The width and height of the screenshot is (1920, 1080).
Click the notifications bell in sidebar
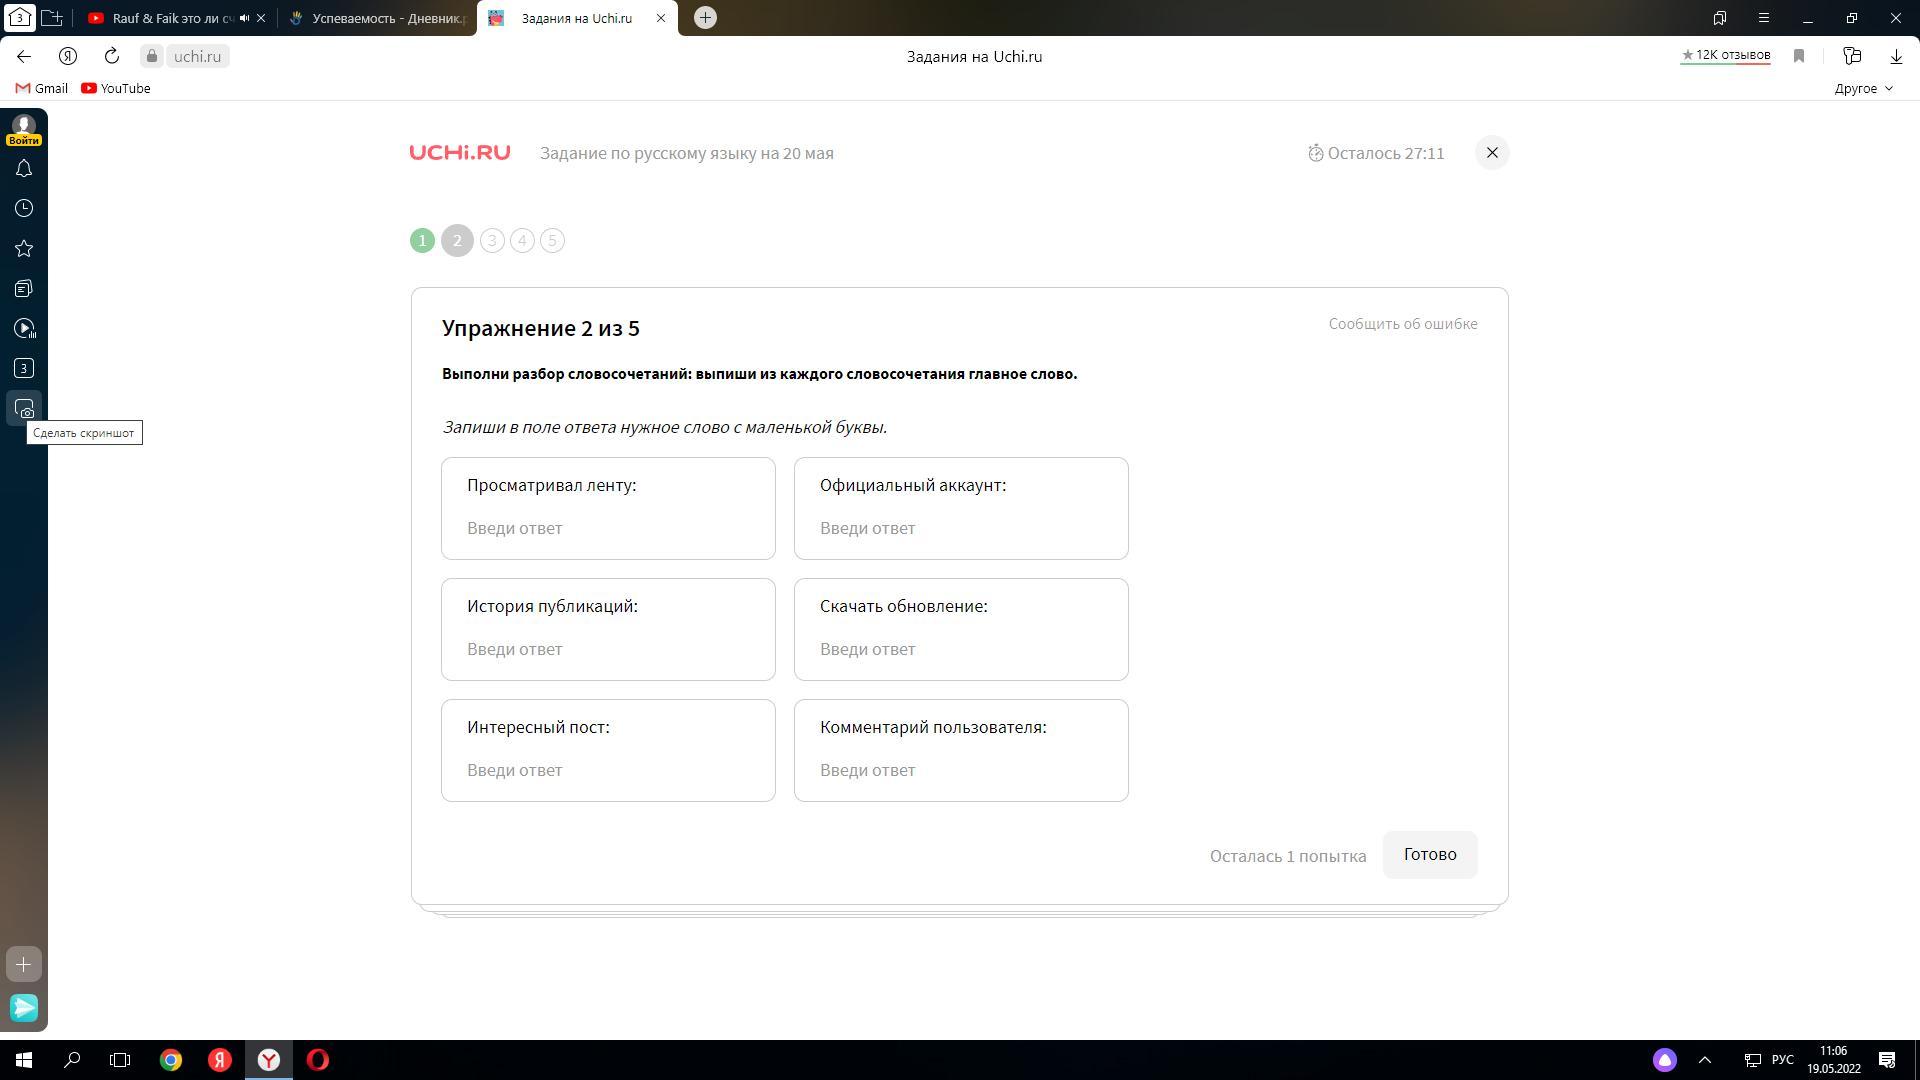[24, 169]
